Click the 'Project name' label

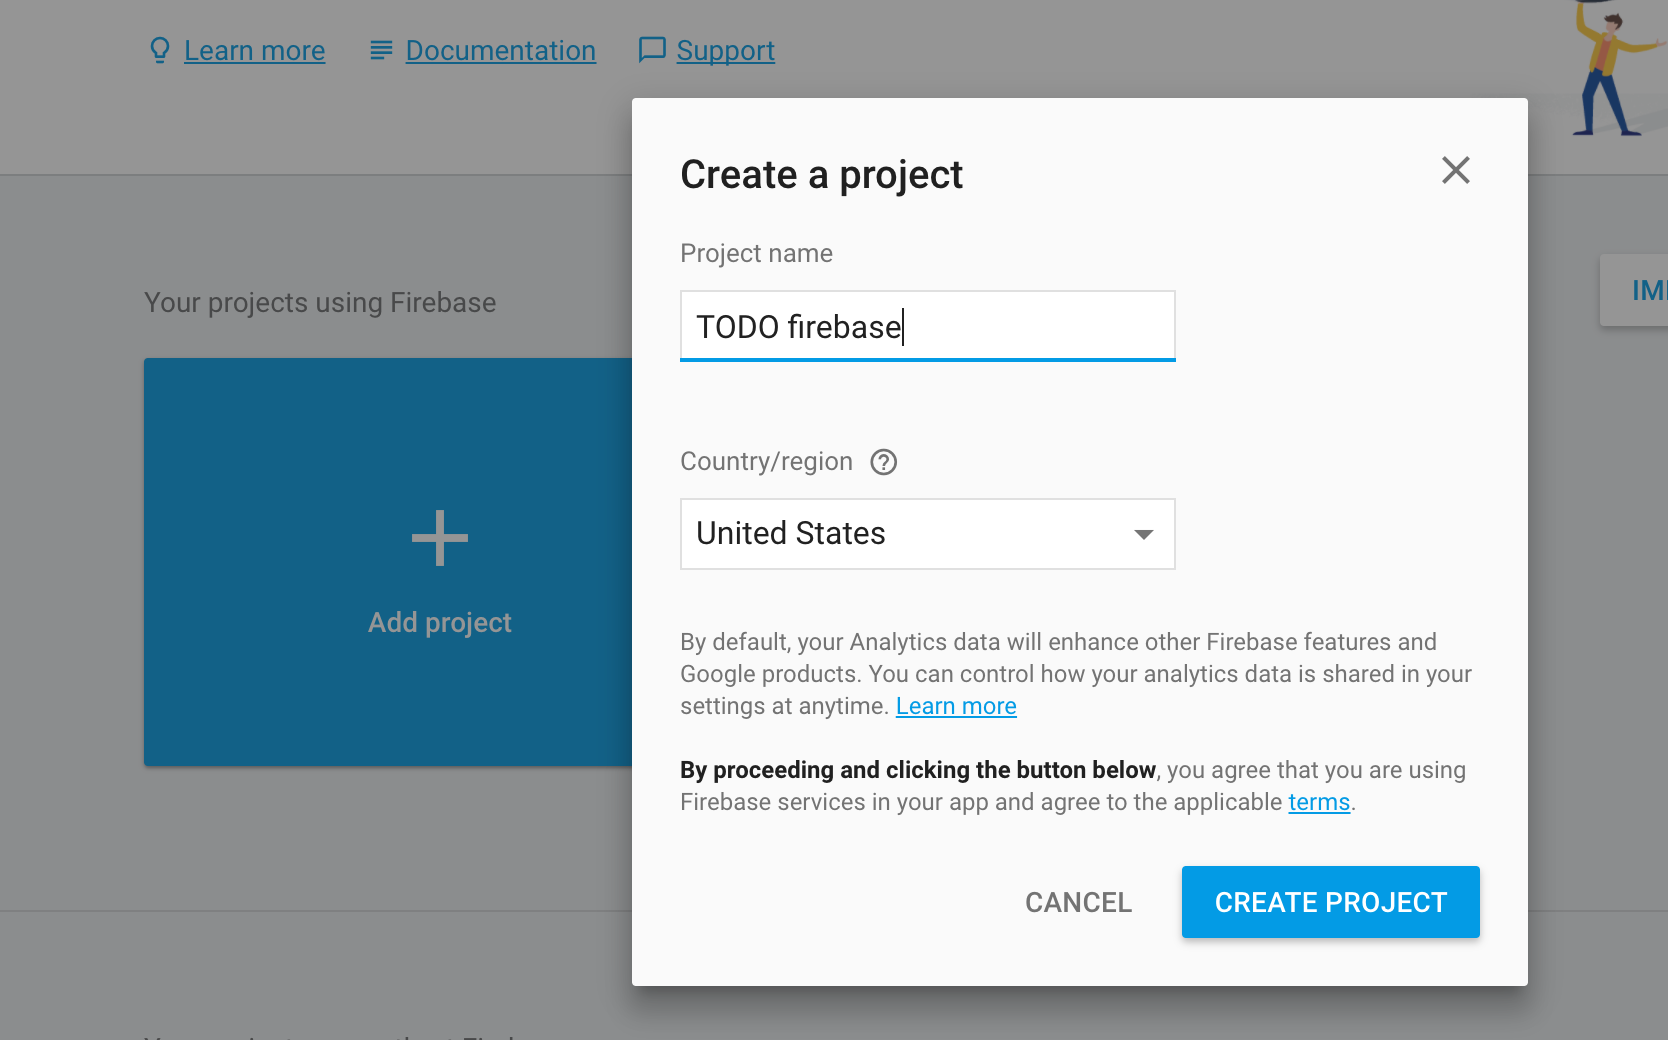pos(756,253)
